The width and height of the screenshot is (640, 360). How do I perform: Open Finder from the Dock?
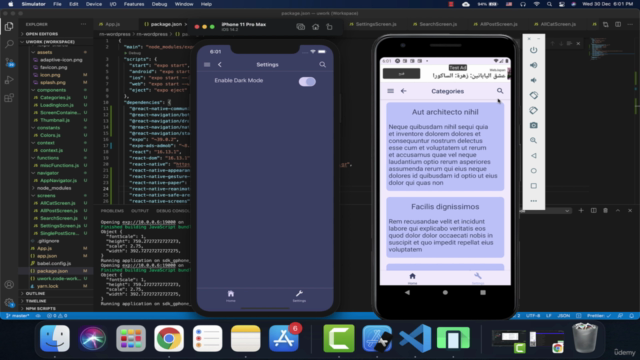point(55,338)
